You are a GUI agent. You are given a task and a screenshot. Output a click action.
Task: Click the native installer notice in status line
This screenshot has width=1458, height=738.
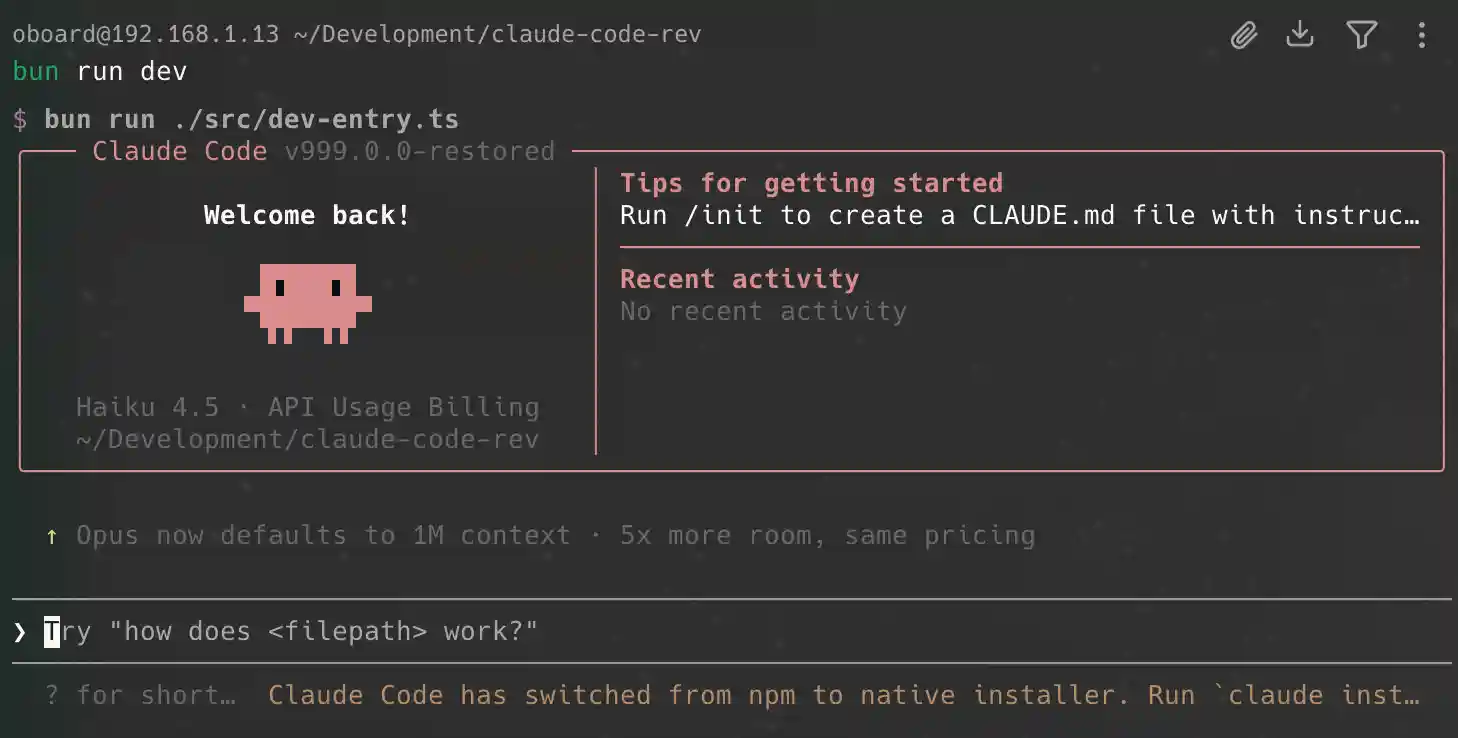843,695
